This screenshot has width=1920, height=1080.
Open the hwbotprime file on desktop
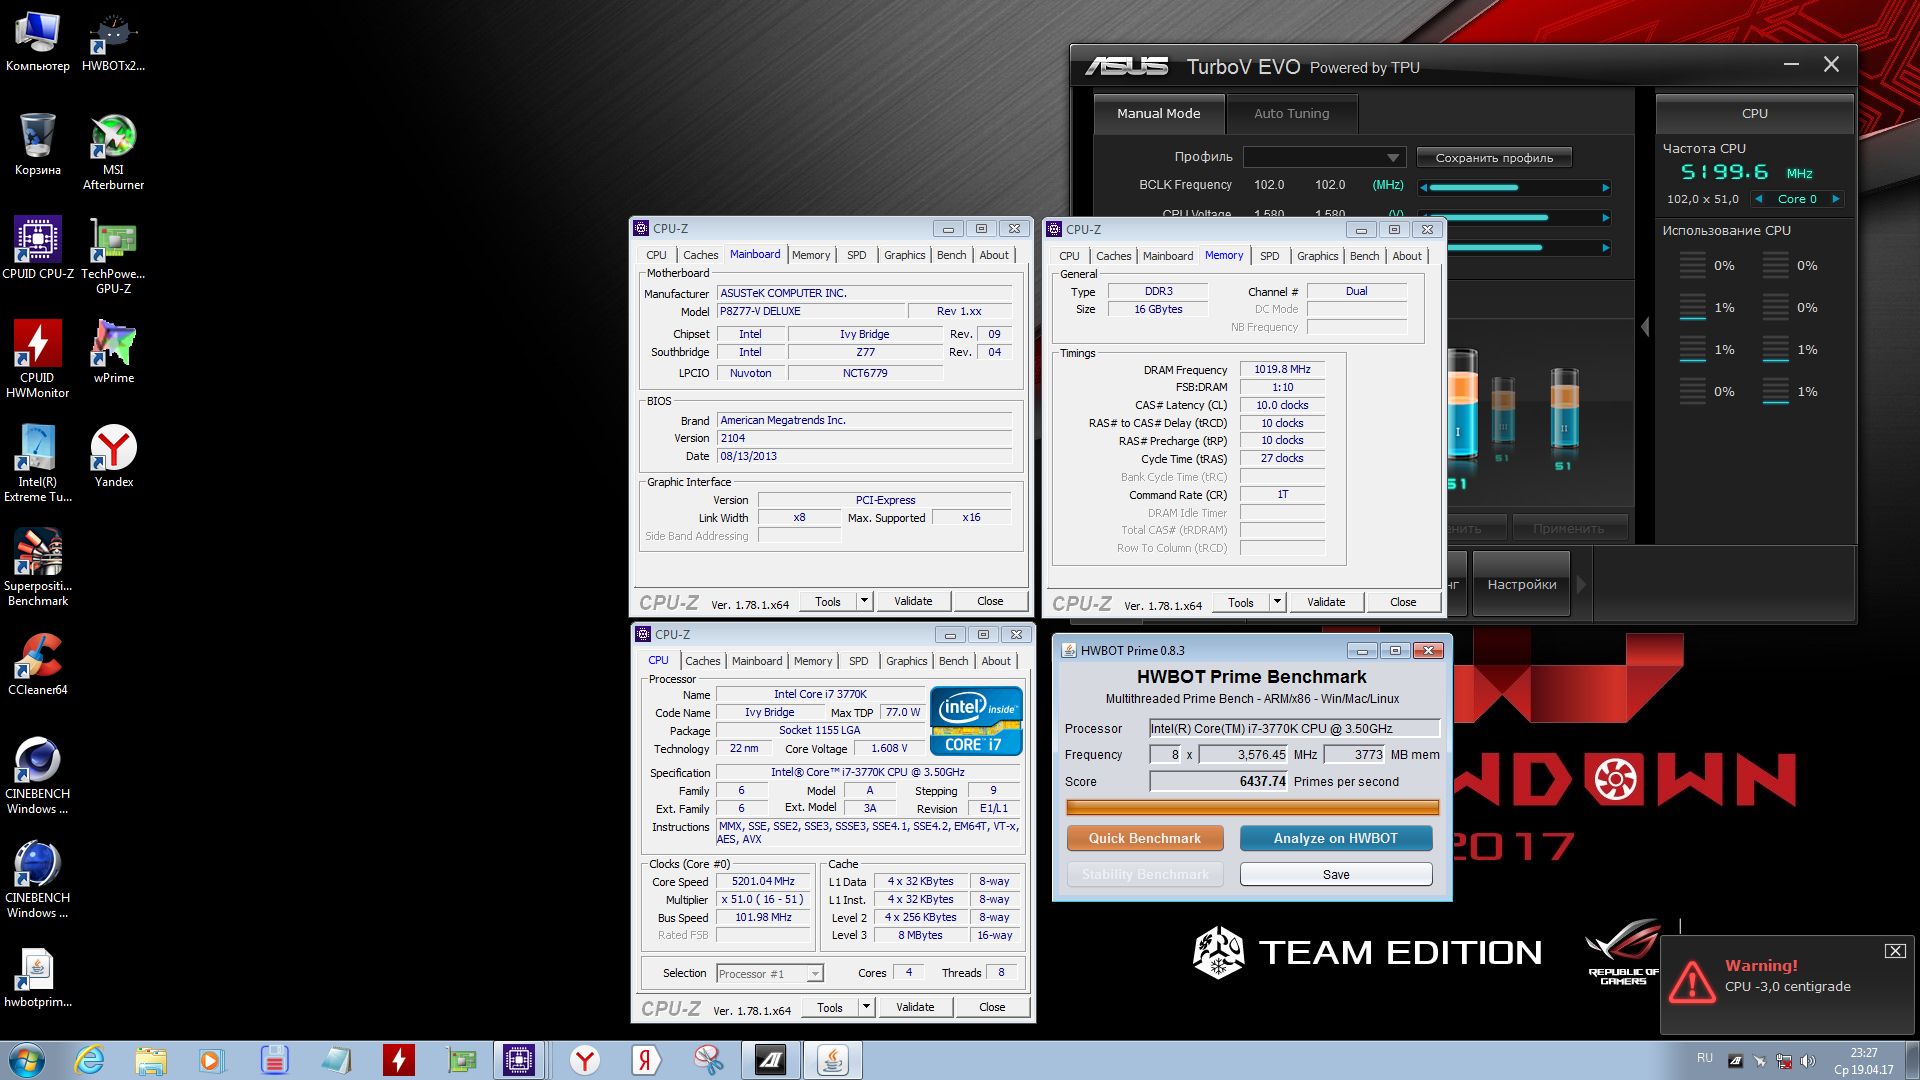click(38, 976)
